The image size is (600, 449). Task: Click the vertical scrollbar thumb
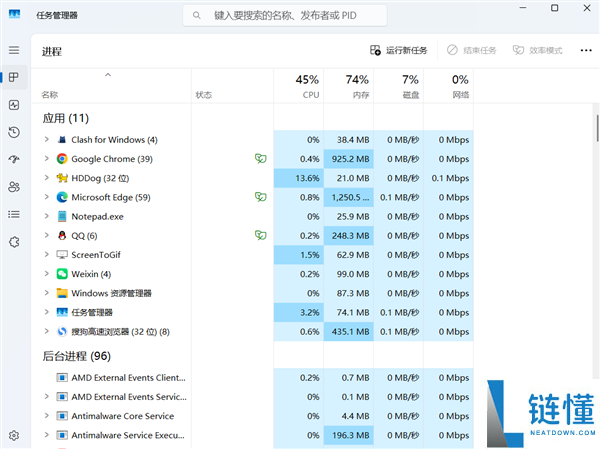click(597, 128)
